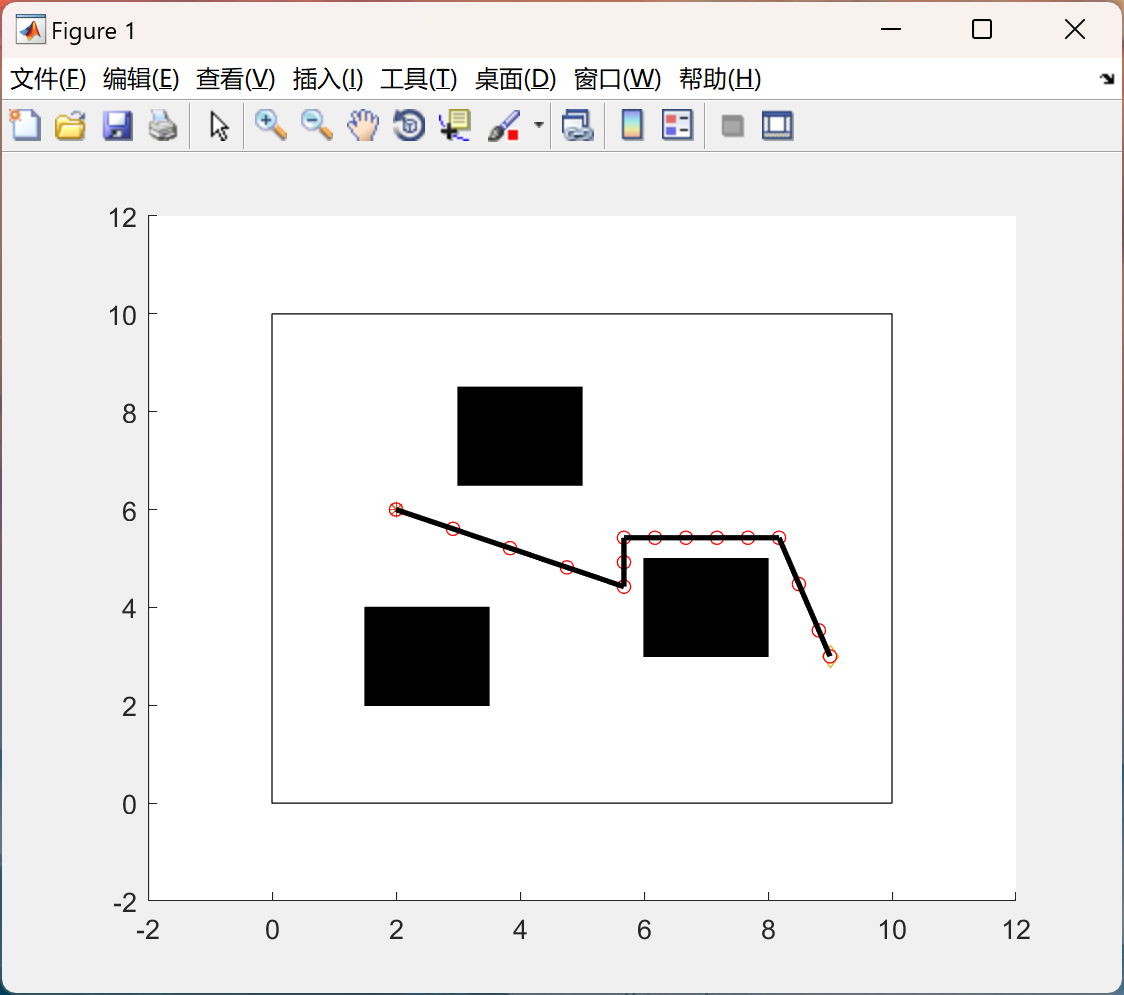Dock the figure using the corner arrow
Viewport: 1124px width, 995px height.
click(x=1107, y=79)
